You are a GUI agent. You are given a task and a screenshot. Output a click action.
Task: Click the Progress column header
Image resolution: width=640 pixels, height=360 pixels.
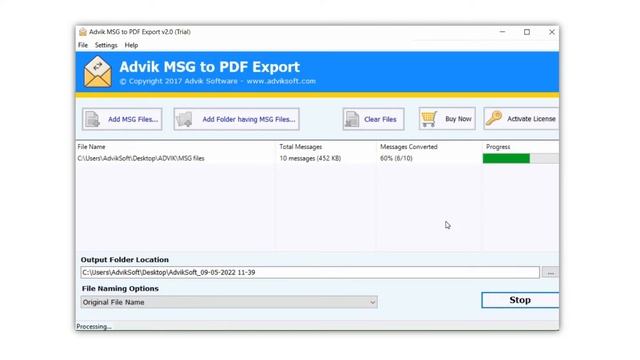pos(498,147)
